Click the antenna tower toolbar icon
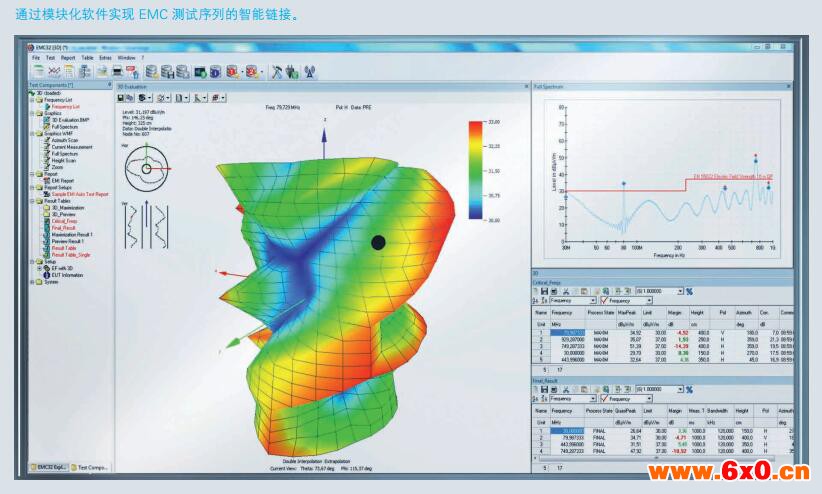Screen dimensions: 822x494 pyautogui.click(x=310, y=72)
